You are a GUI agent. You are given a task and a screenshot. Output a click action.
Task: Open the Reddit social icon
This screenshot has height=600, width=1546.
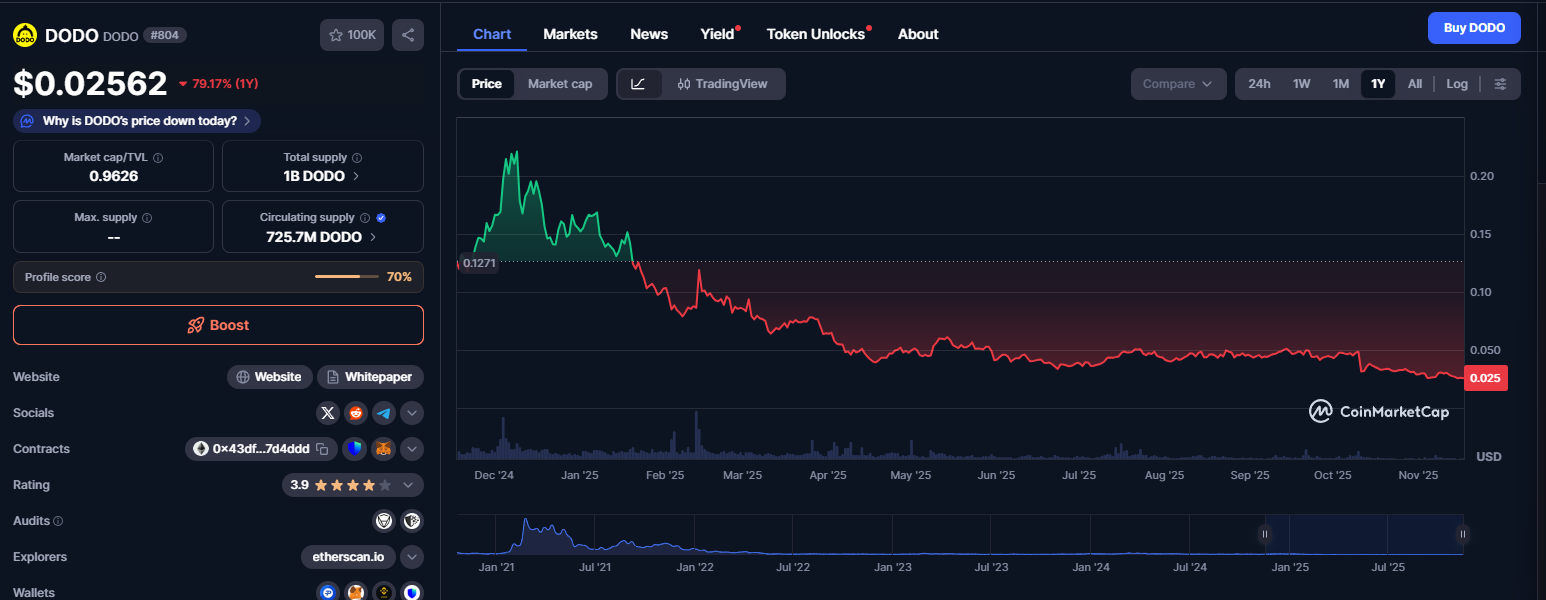tap(356, 413)
